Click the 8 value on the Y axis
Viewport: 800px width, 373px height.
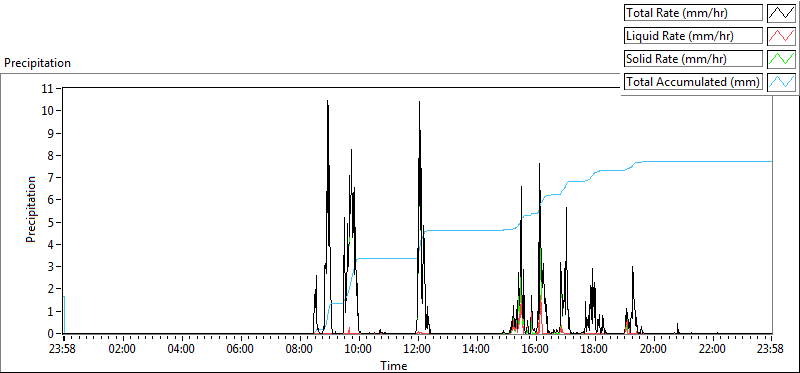[52, 155]
